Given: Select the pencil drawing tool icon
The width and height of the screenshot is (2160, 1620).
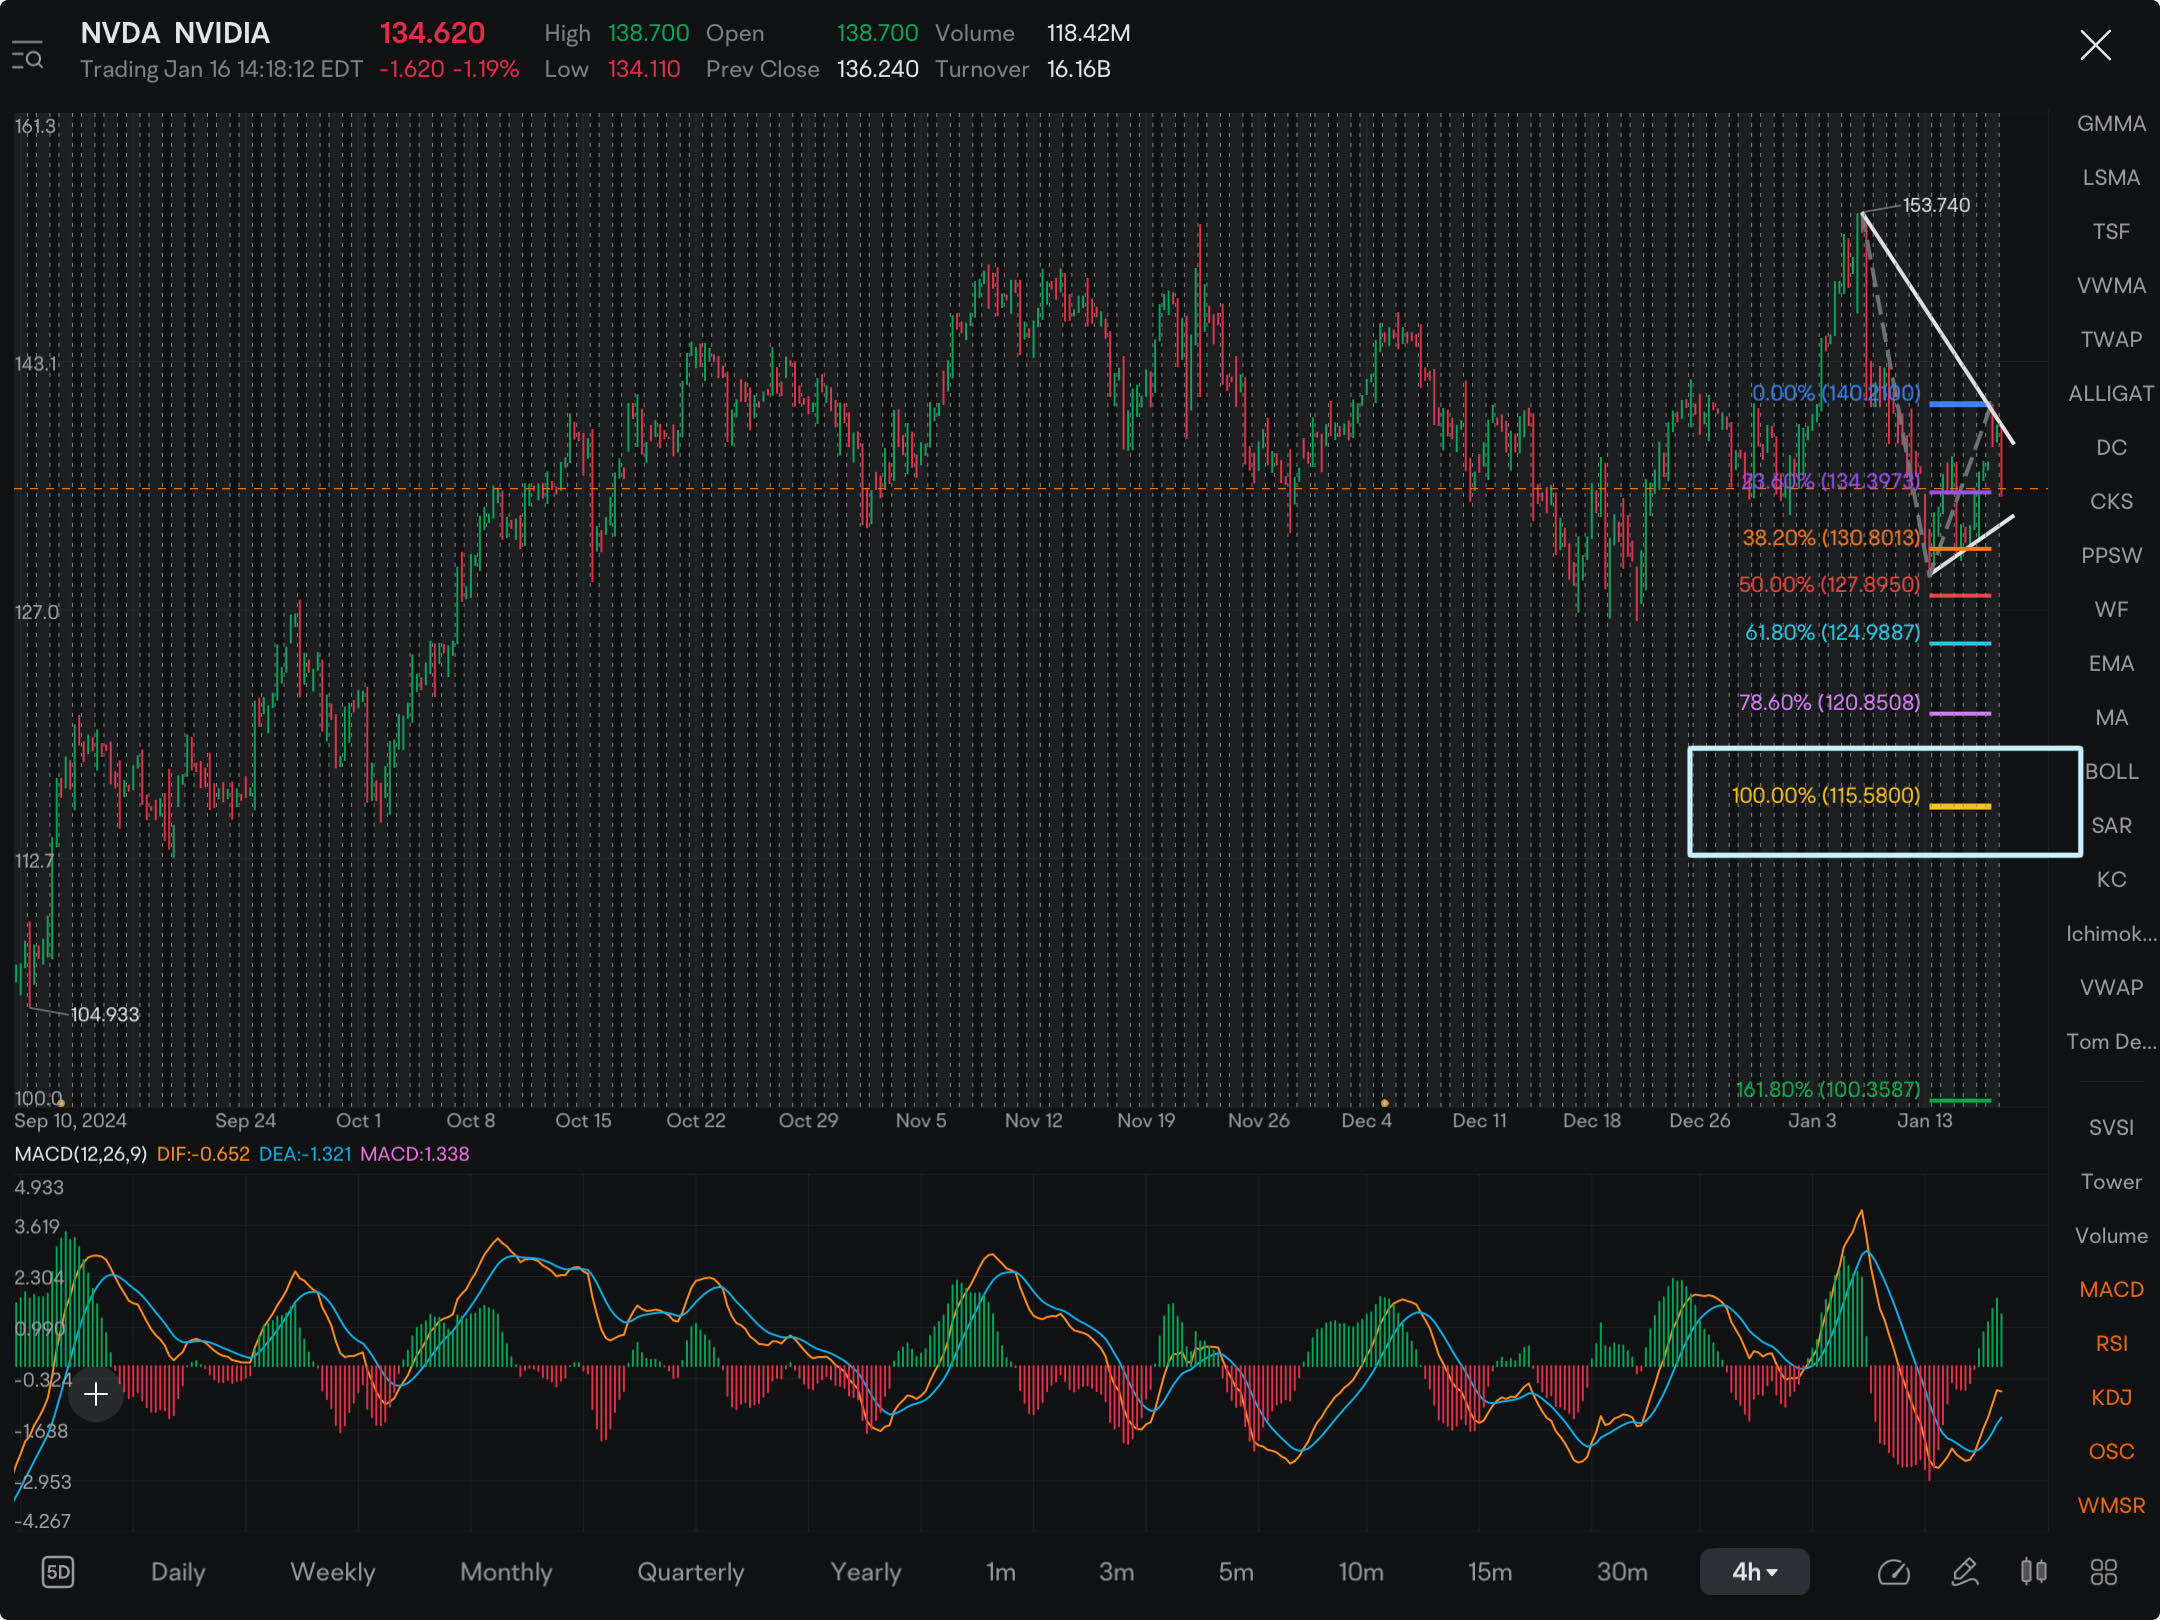Looking at the screenshot, I should tap(1964, 1572).
